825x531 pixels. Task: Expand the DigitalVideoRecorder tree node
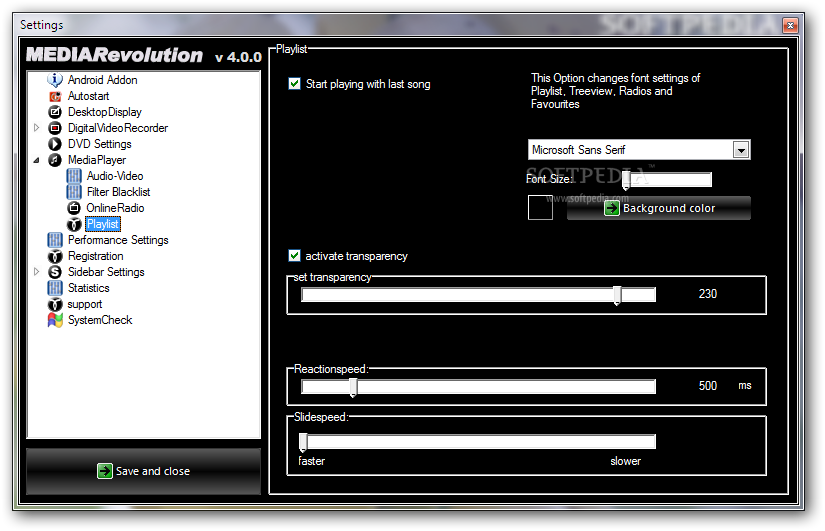pos(36,128)
